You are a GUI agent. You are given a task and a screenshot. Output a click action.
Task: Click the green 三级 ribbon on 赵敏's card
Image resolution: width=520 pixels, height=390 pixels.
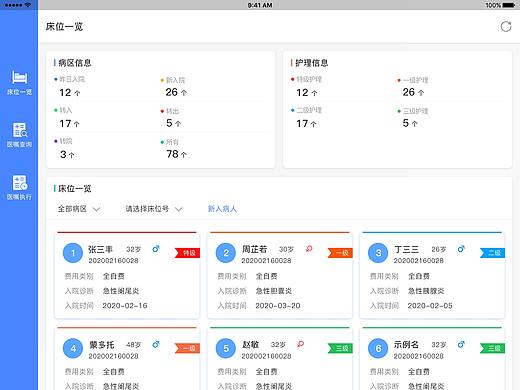tap(340, 348)
